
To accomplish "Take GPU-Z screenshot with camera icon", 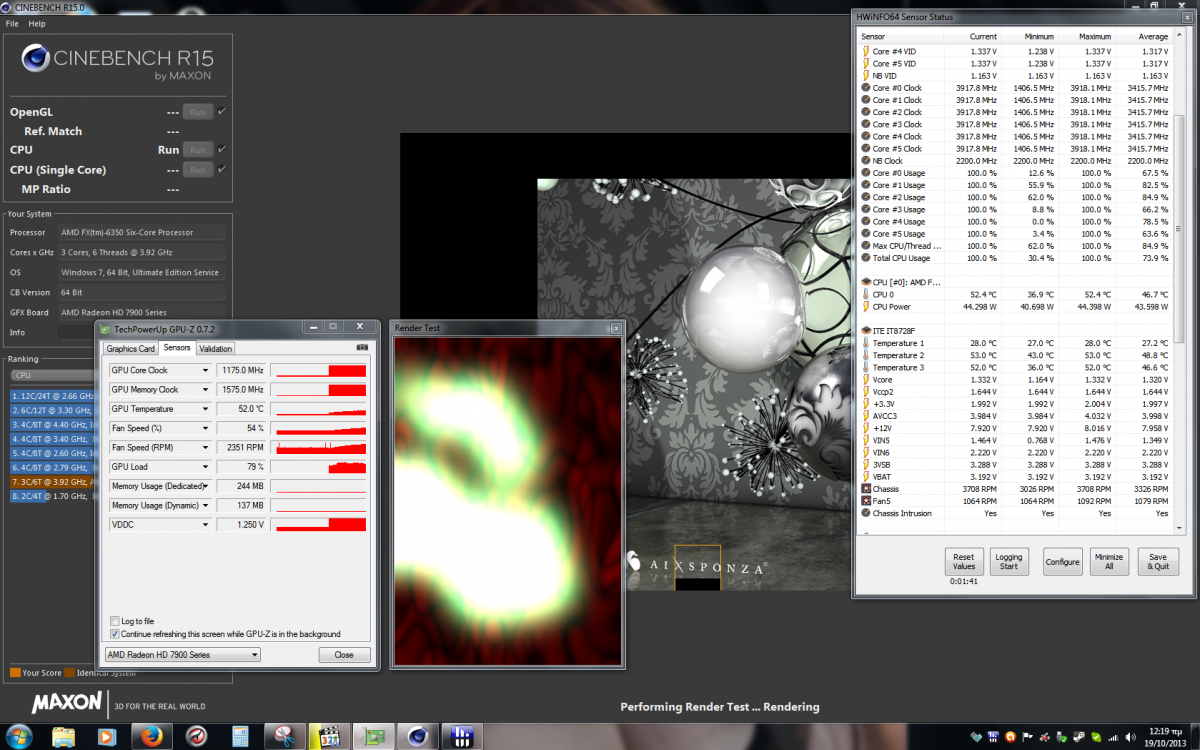I will [x=362, y=347].
